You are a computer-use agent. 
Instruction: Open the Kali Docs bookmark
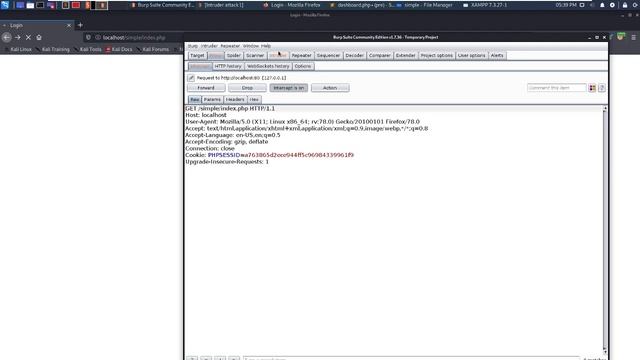(119, 49)
